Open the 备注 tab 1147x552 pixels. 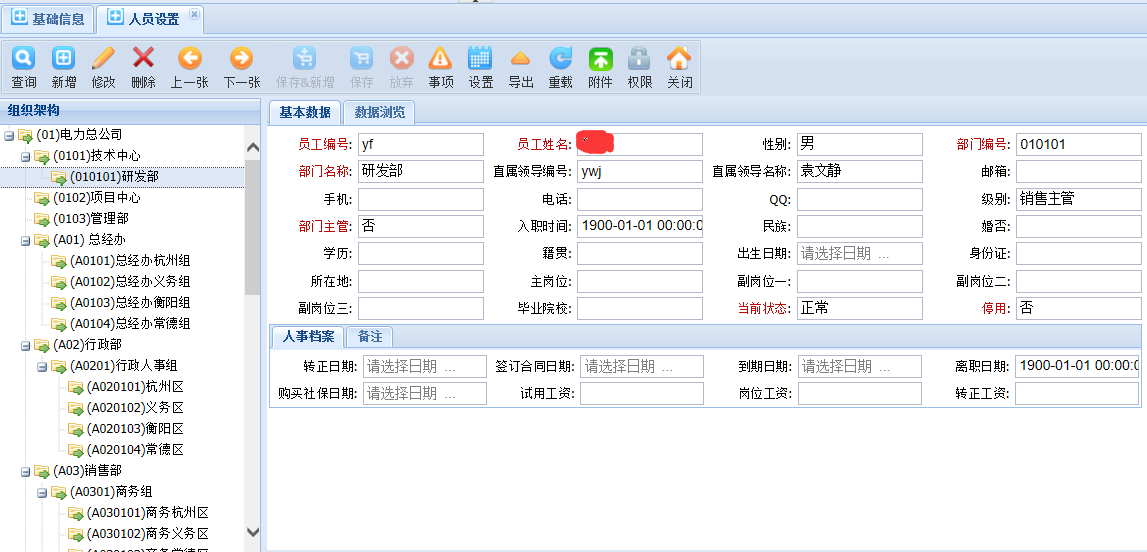click(370, 337)
